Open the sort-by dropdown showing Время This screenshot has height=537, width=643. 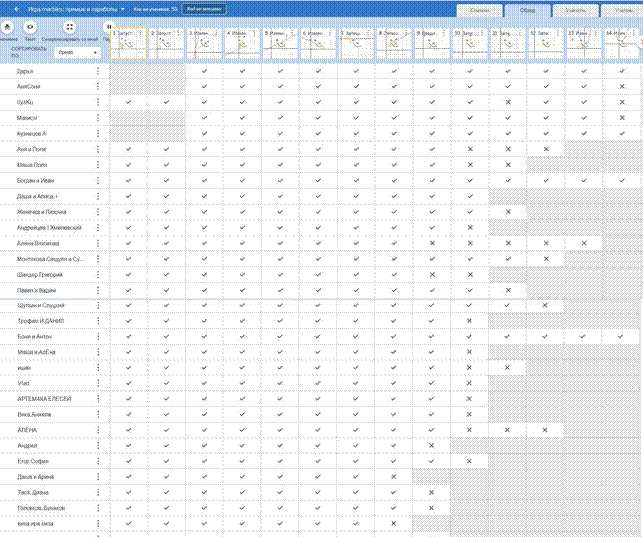[77, 49]
